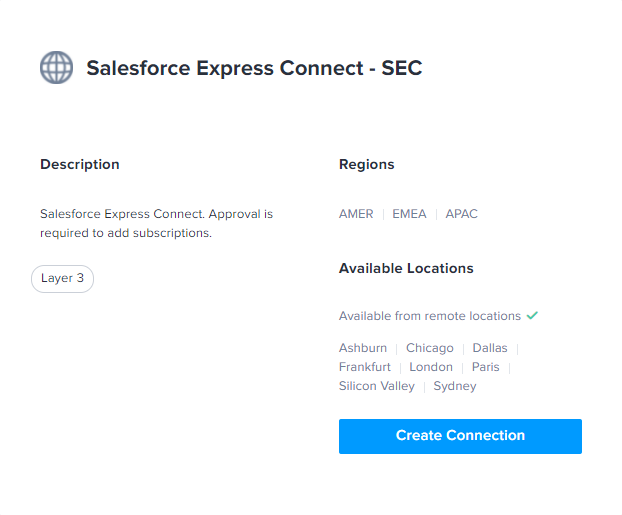Click the globe icon beside the title
This screenshot has width=622, height=515.
[x=56, y=67]
